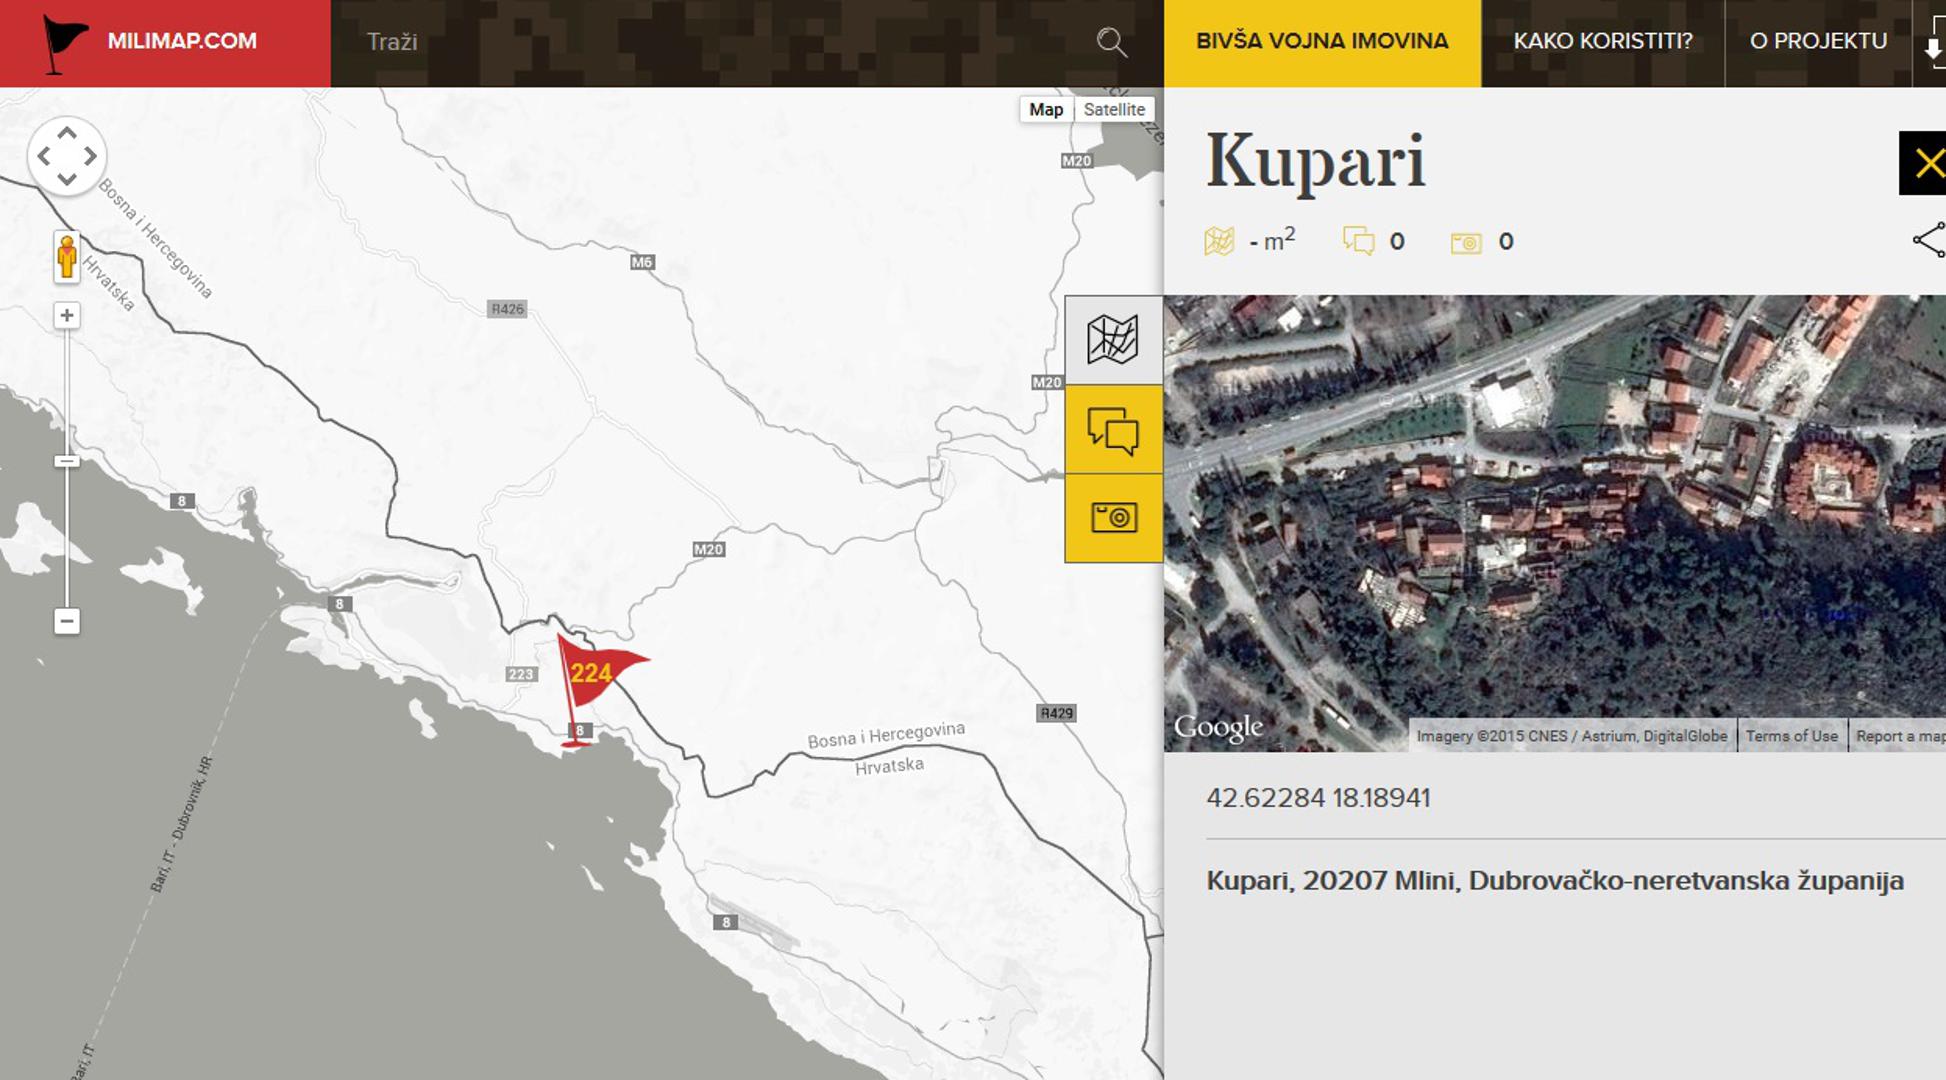Open the map view side panel icon

(1113, 340)
